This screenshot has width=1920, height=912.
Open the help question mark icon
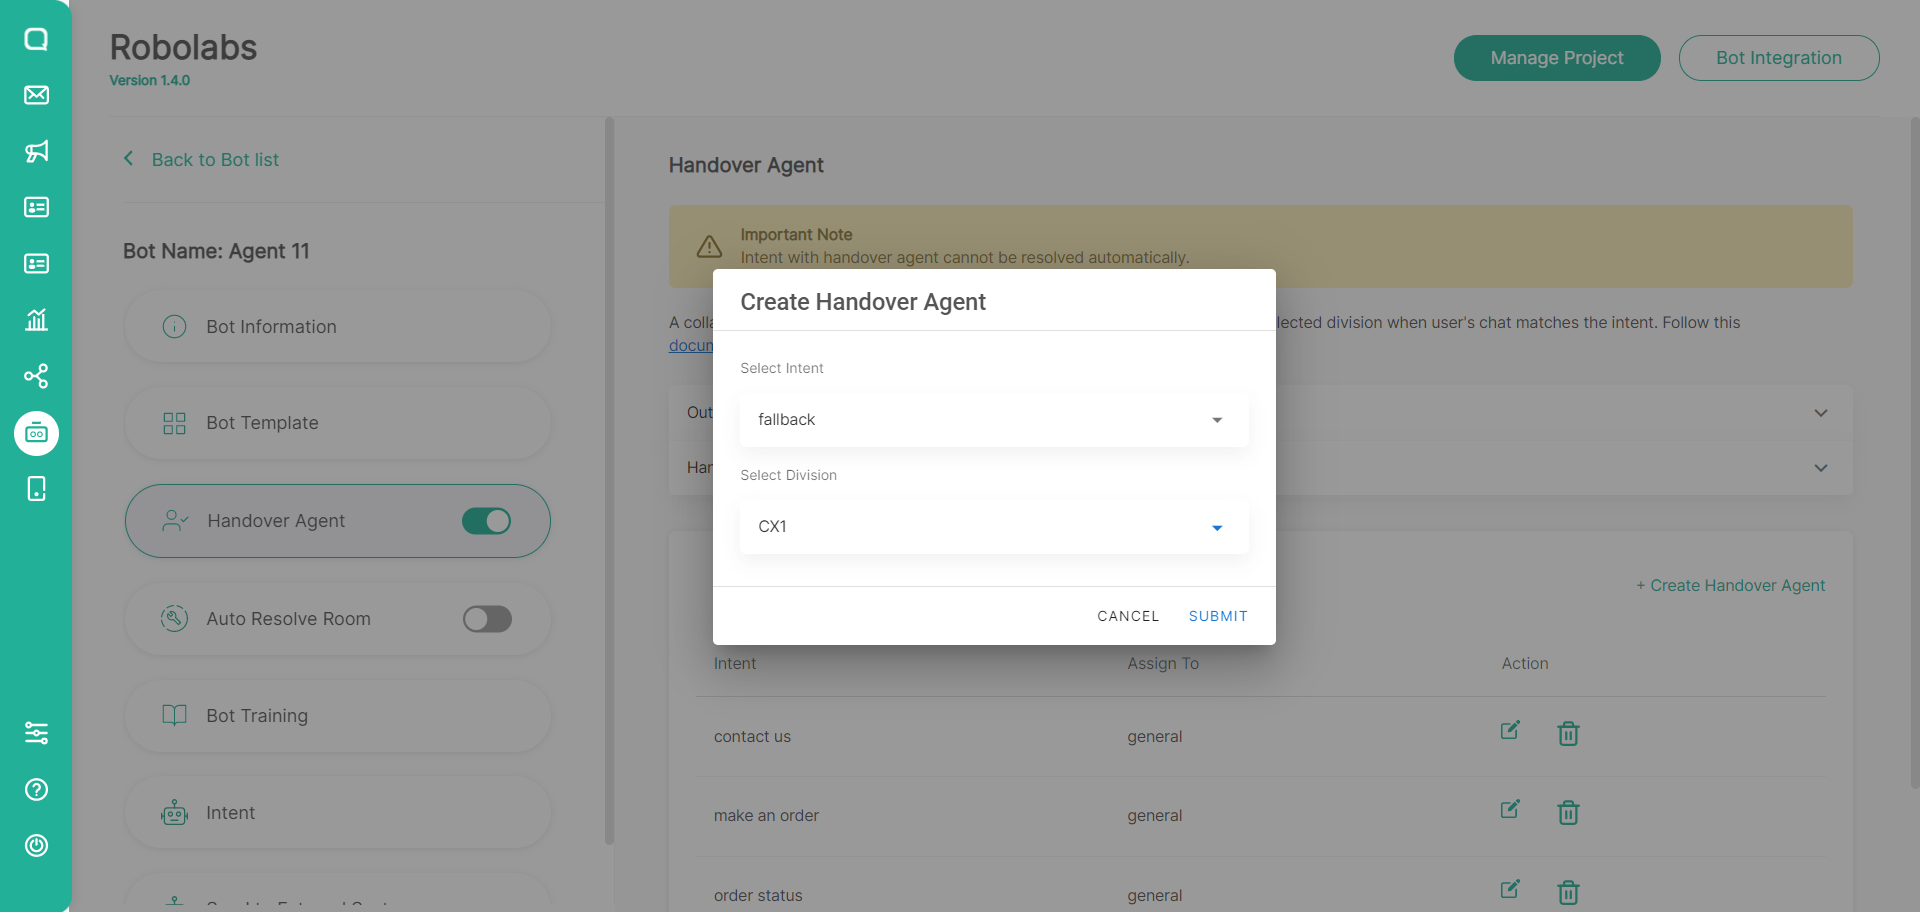click(36, 790)
